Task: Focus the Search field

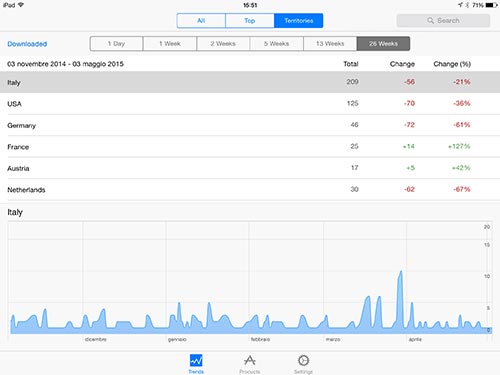Action: (x=443, y=21)
